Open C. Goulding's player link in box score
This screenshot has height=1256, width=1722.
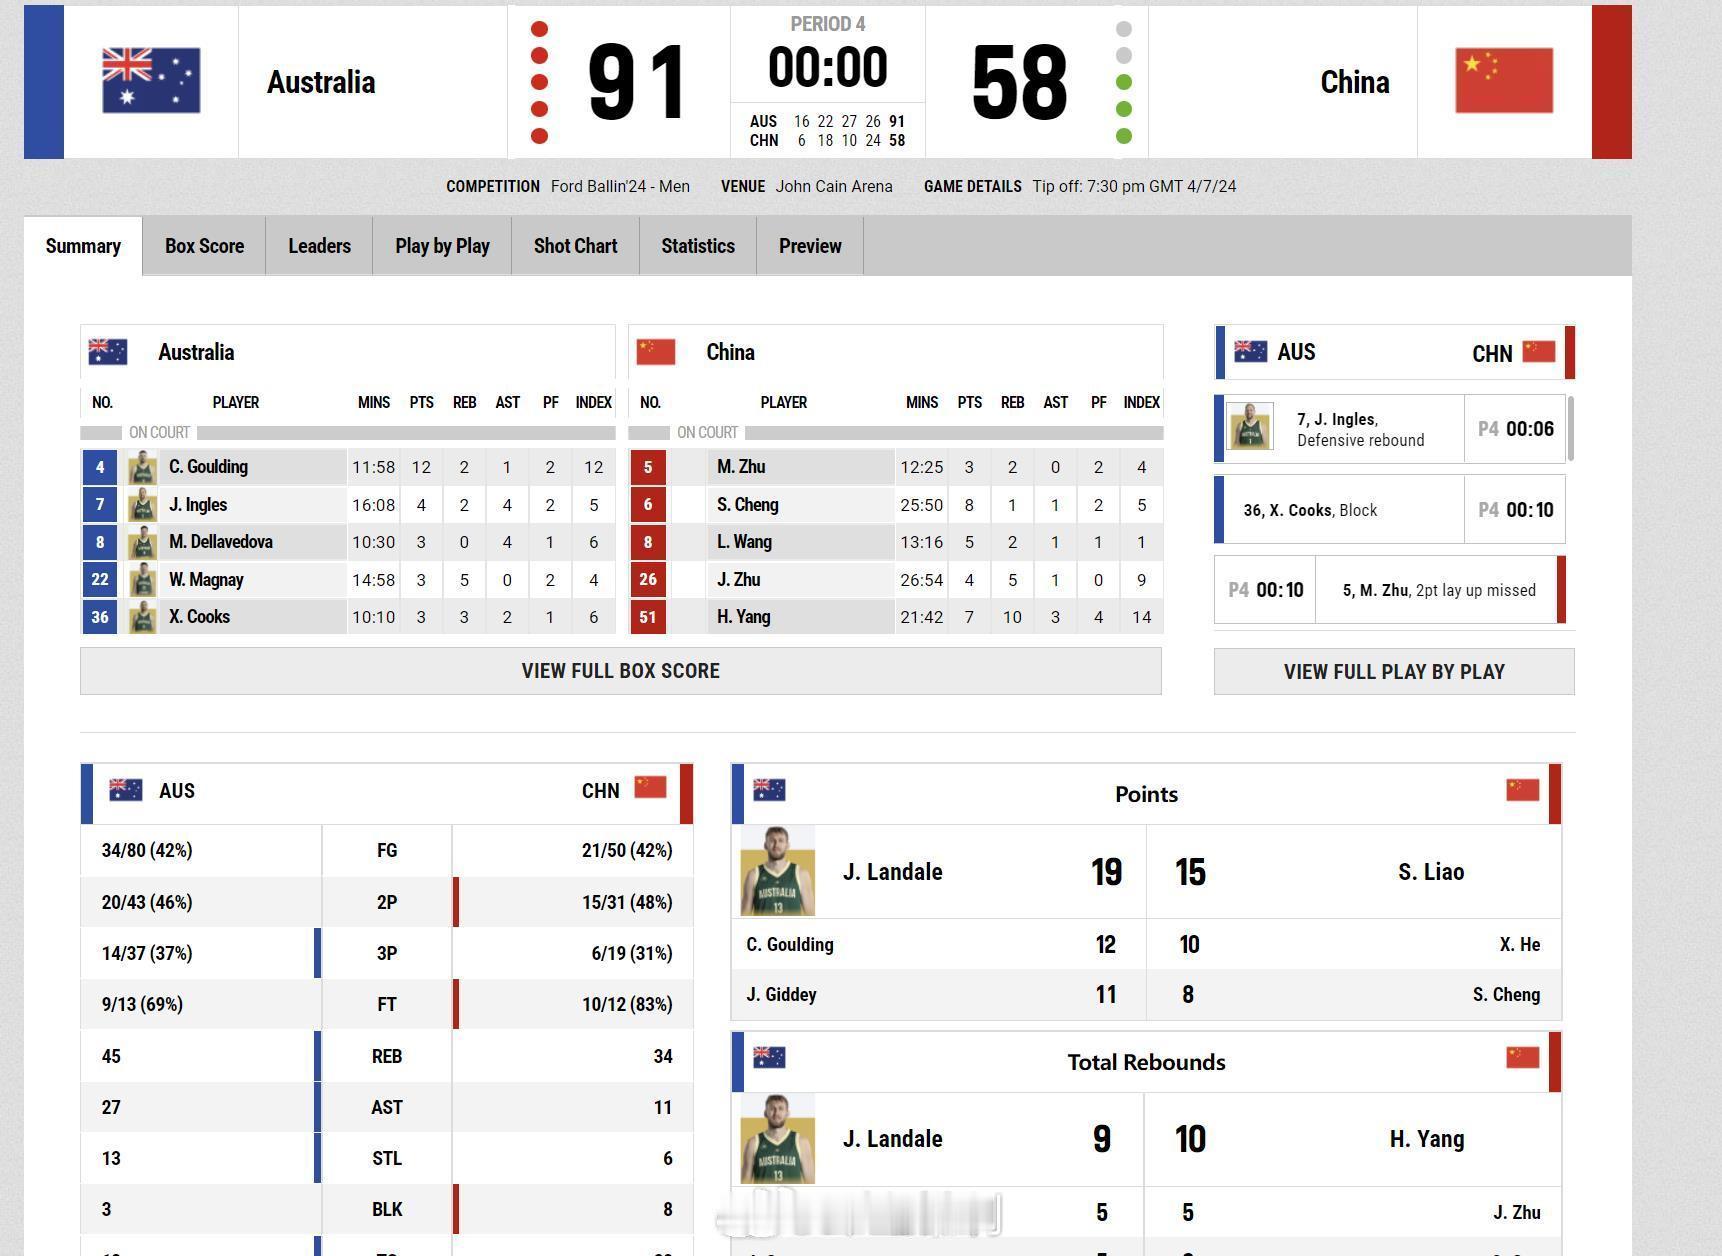(208, 467)
